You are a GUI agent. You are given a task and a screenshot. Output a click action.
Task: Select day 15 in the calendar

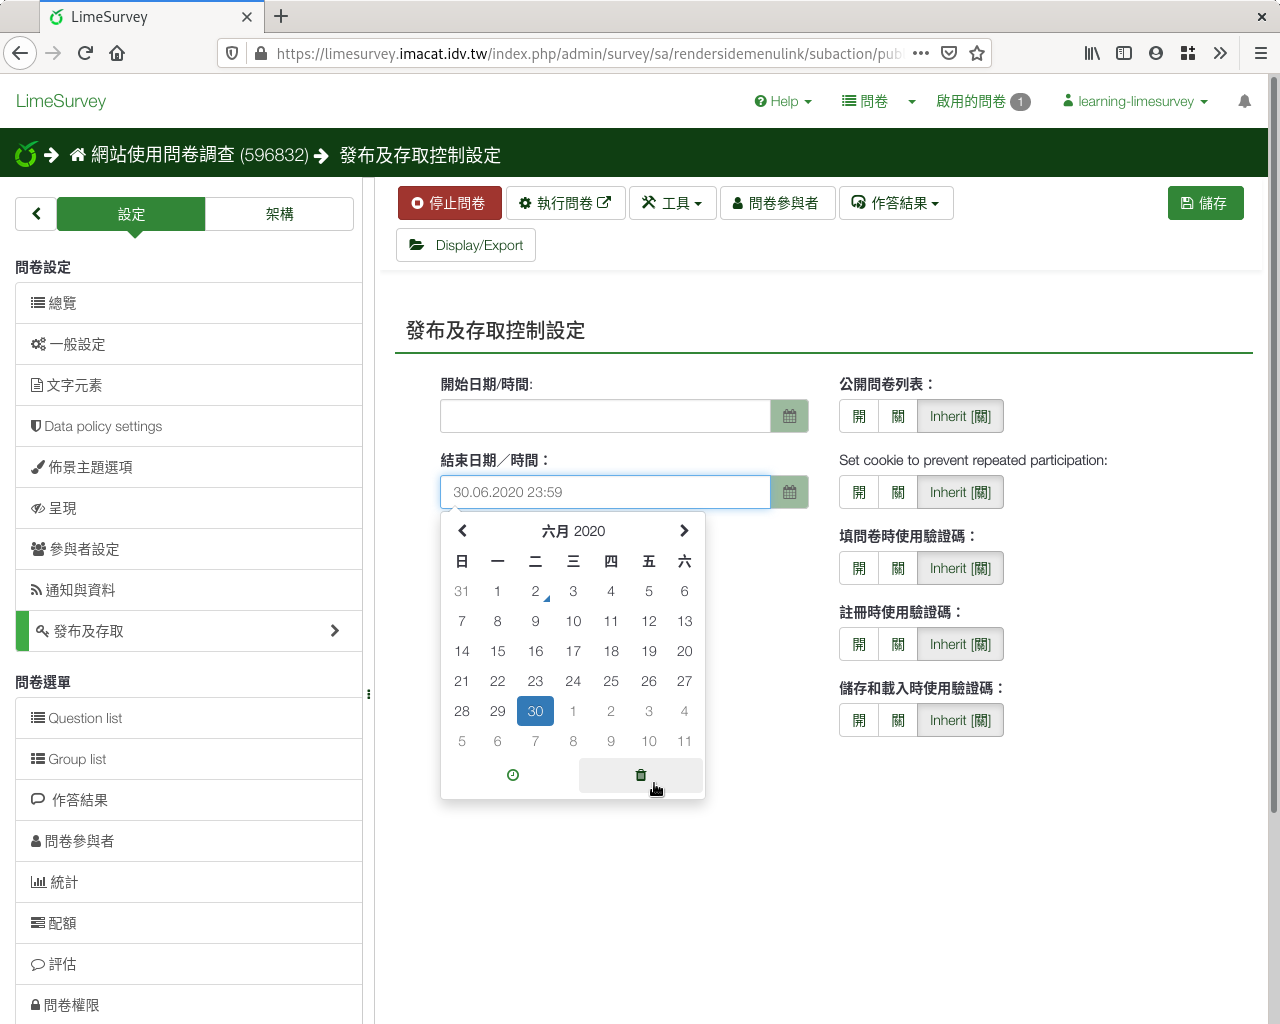(497, 651)
